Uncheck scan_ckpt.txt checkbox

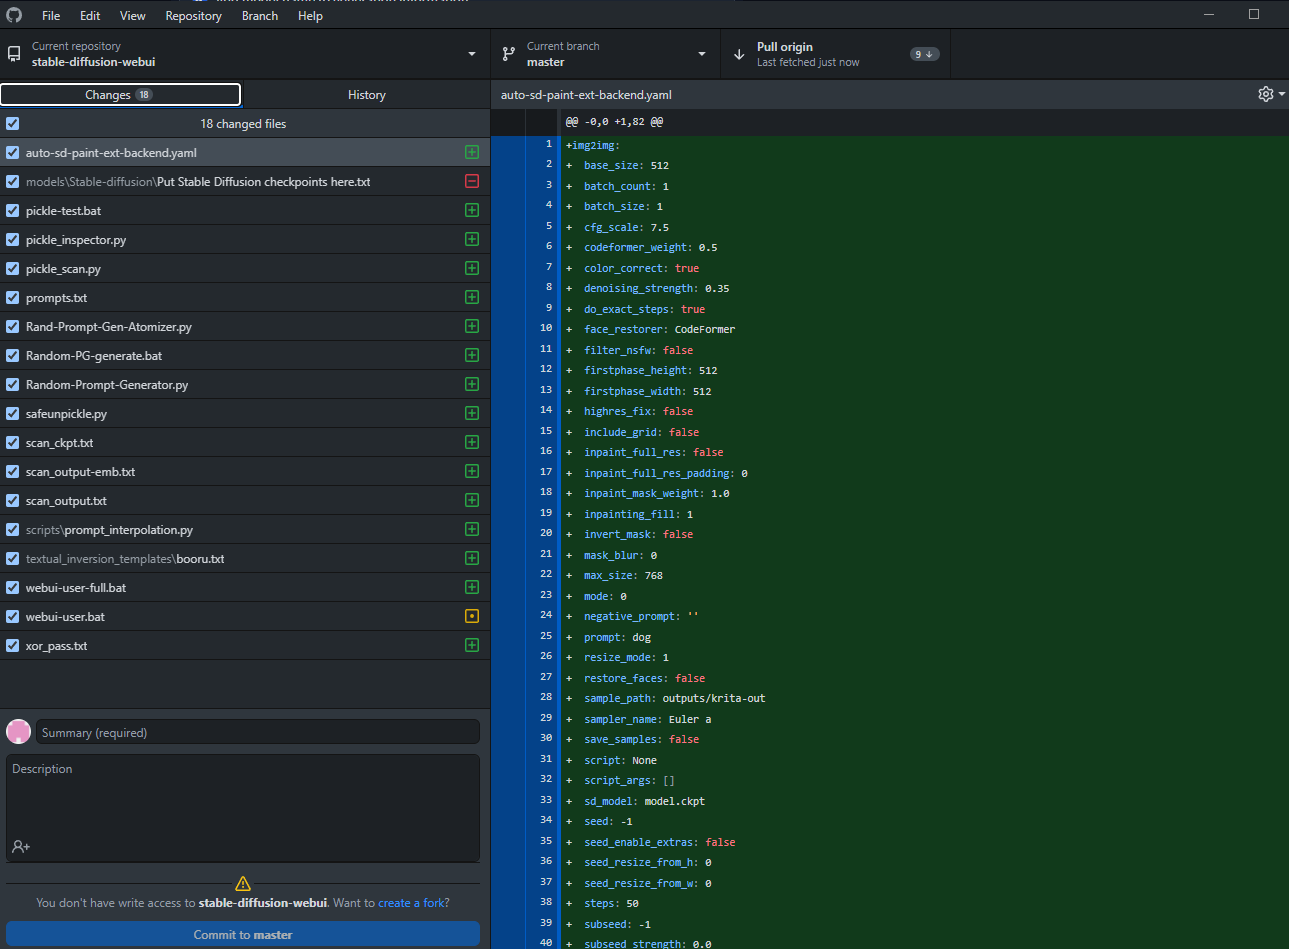click(x=12, y=443)
